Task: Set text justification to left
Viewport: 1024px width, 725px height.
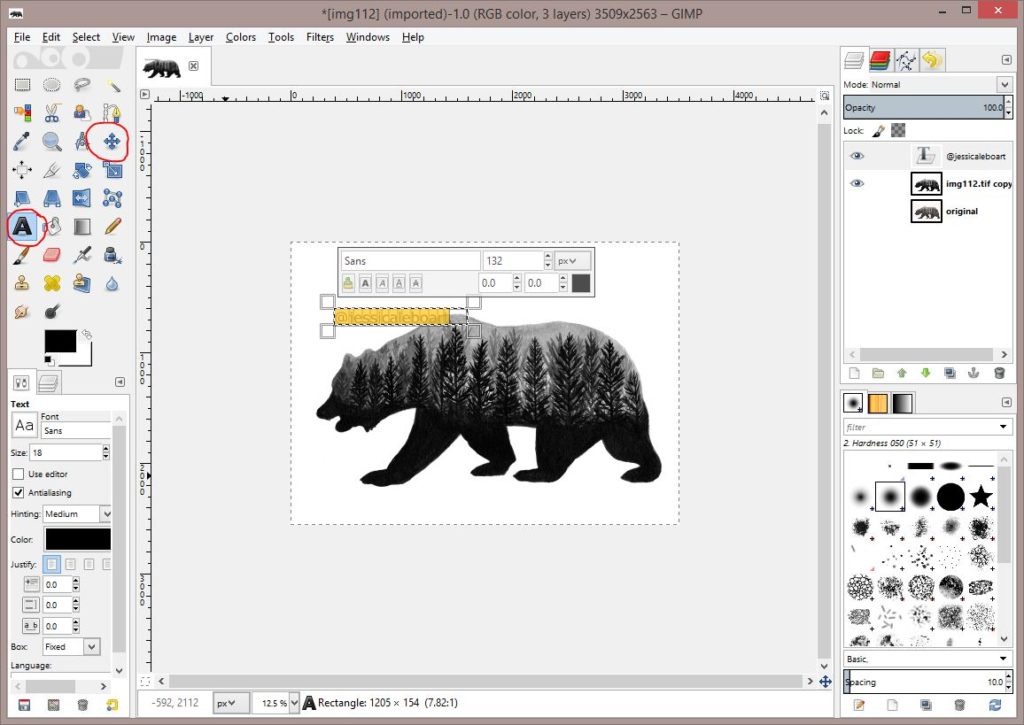Action: [x=52, y=564]
